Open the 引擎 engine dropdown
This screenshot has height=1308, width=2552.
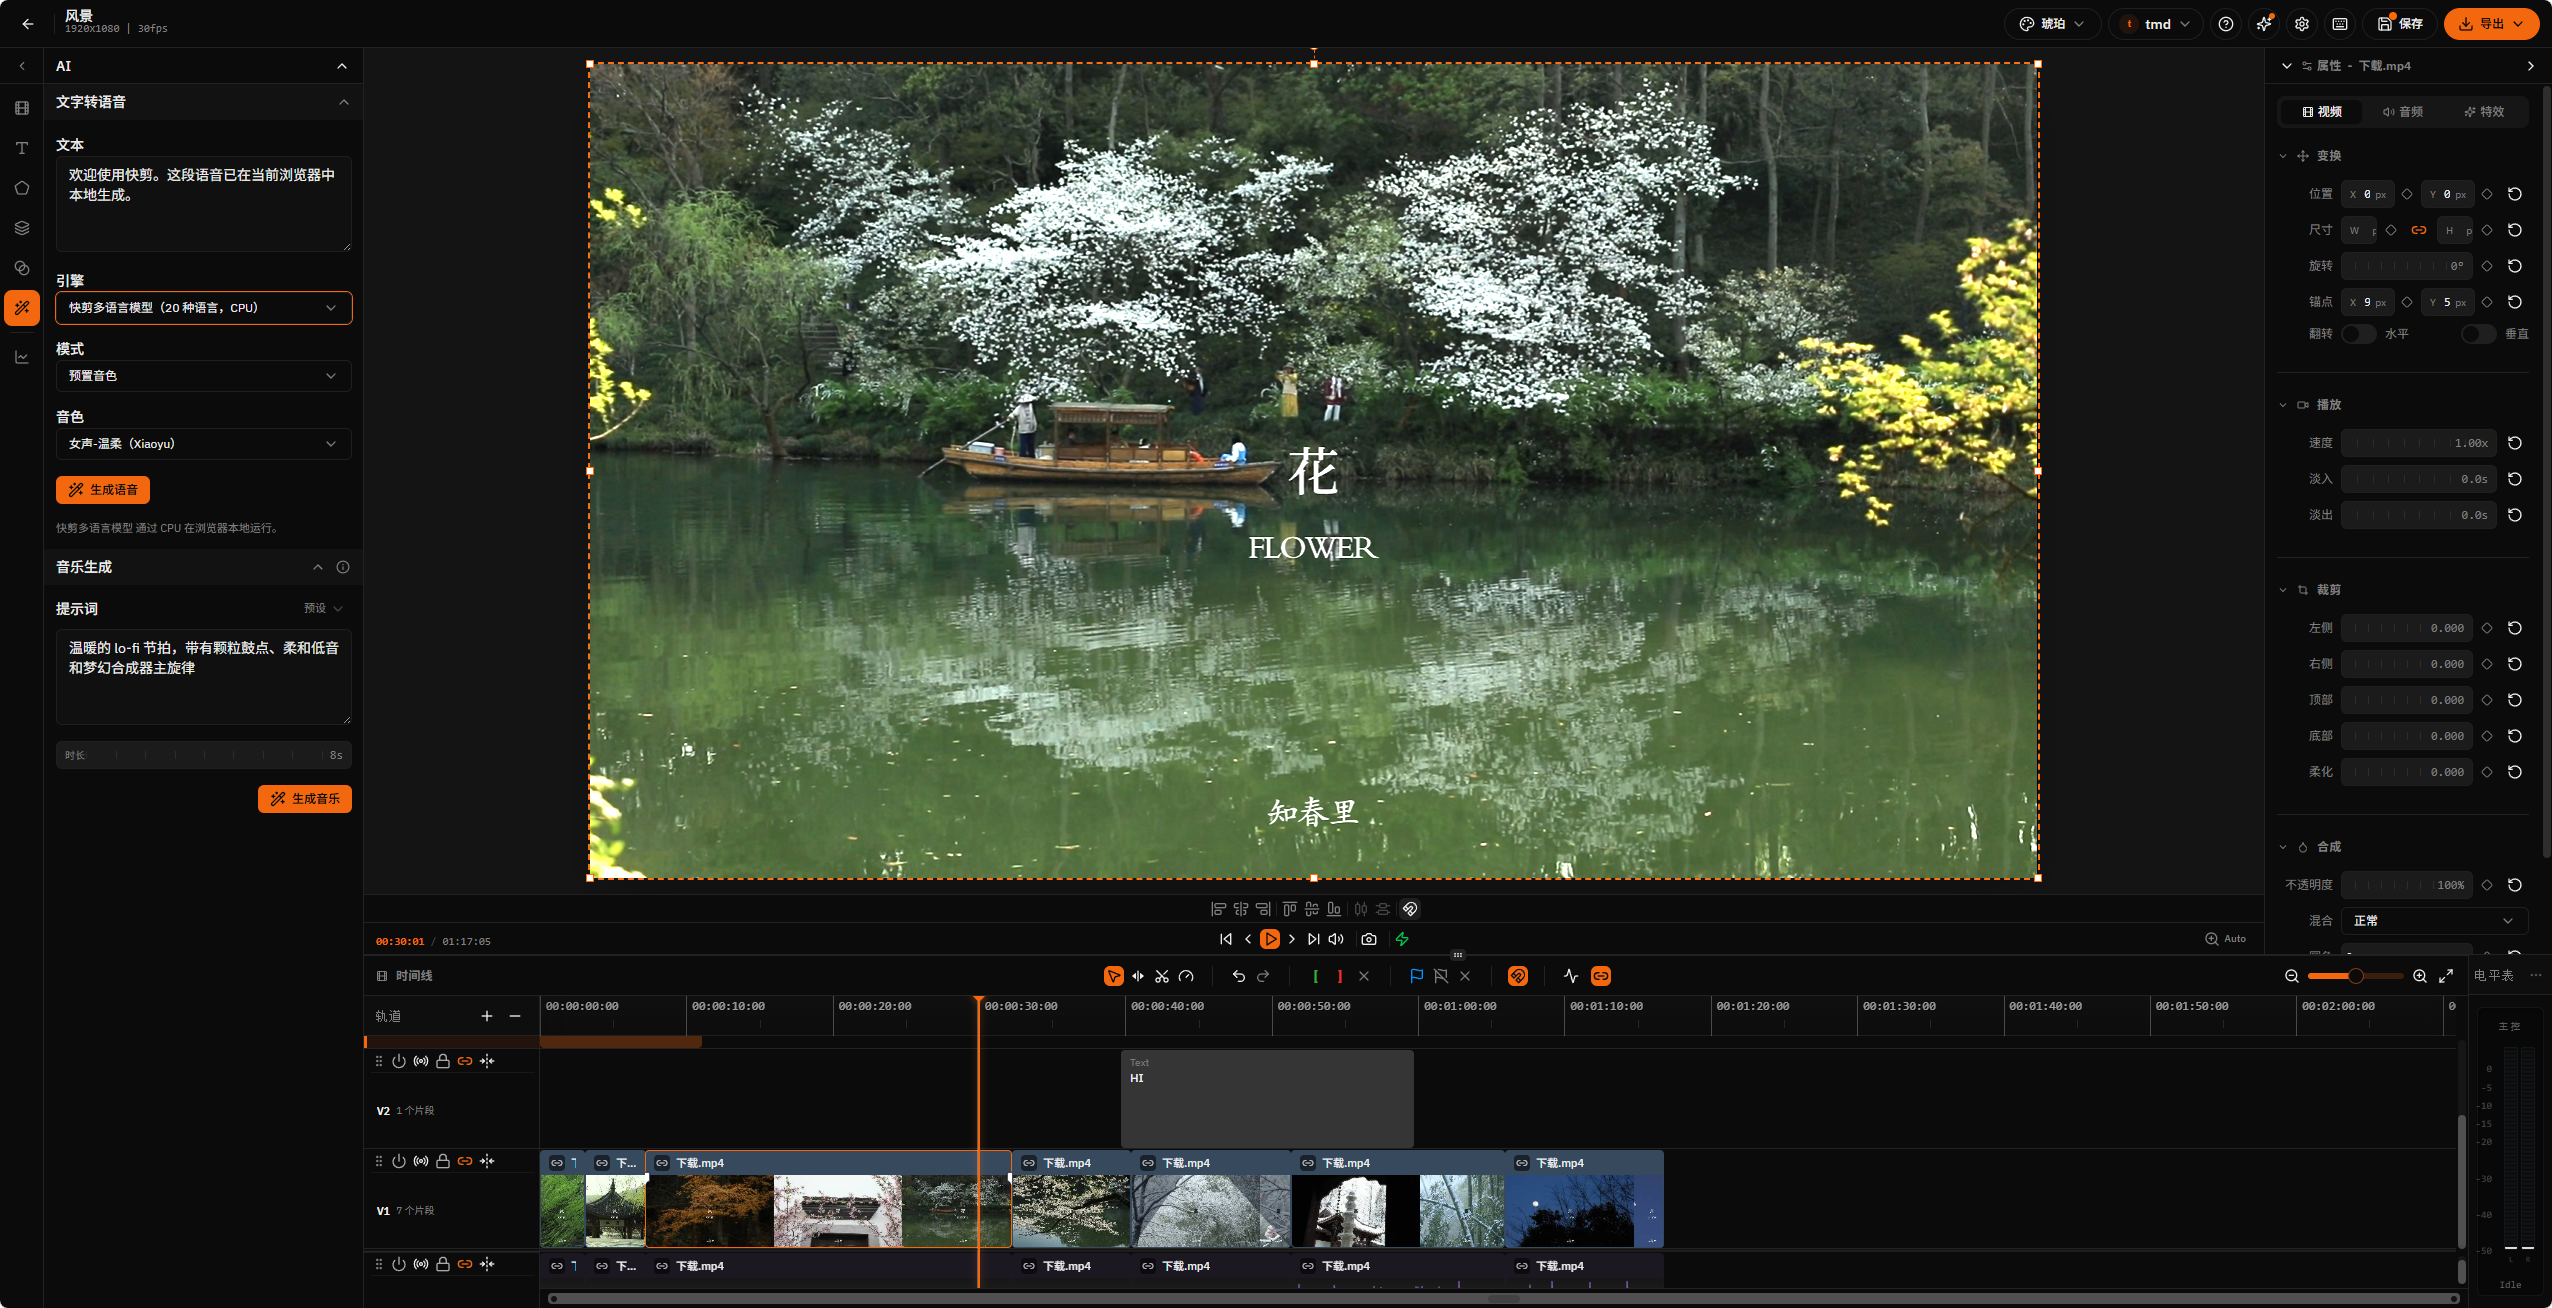click(x=204, y=308)
